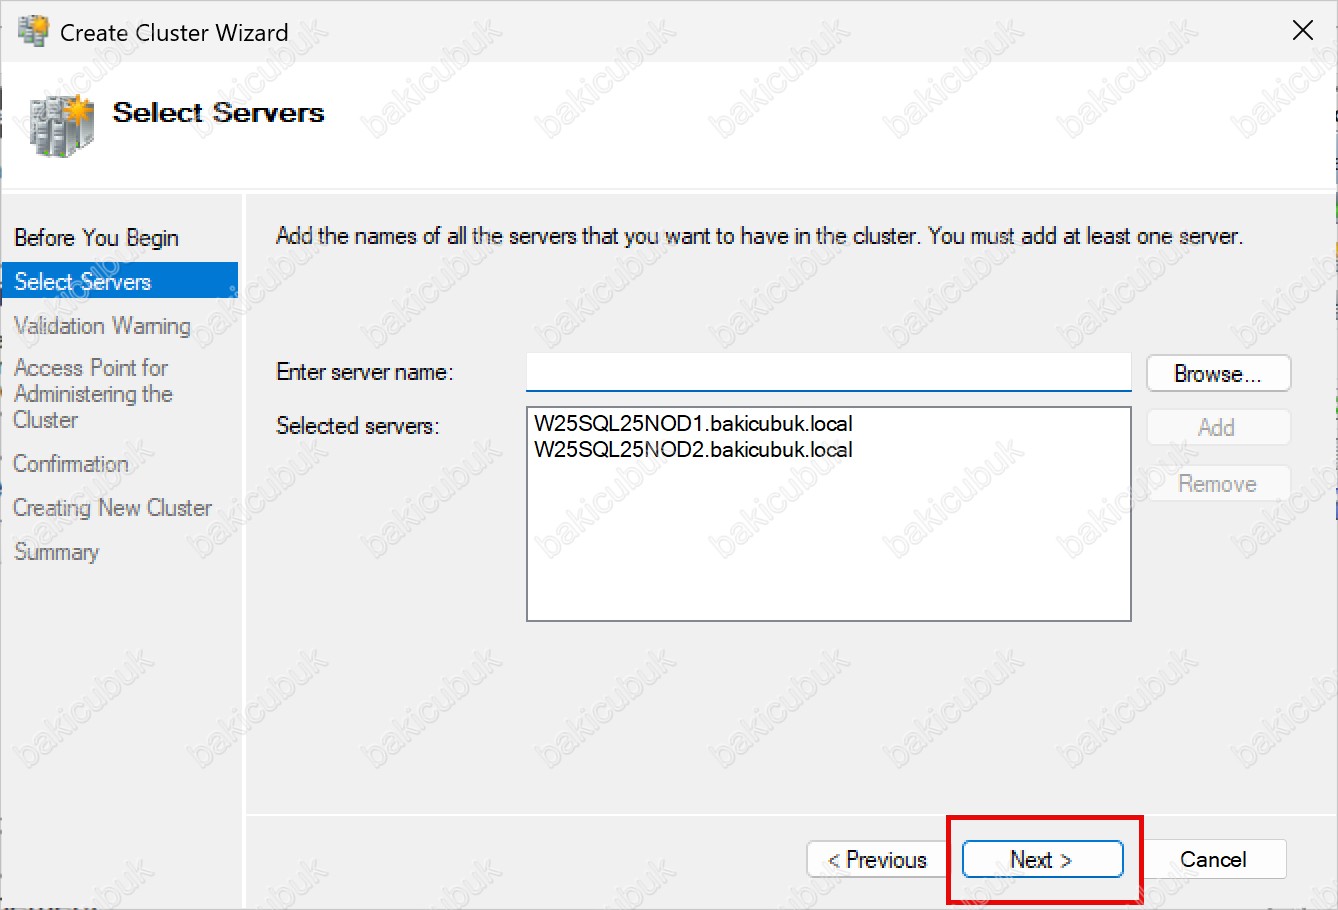Image resolution: width=1338 pixels, height=910 pixels.
Task: Close the Create Cluster Wizard window
Action: tap(1302, 31)
